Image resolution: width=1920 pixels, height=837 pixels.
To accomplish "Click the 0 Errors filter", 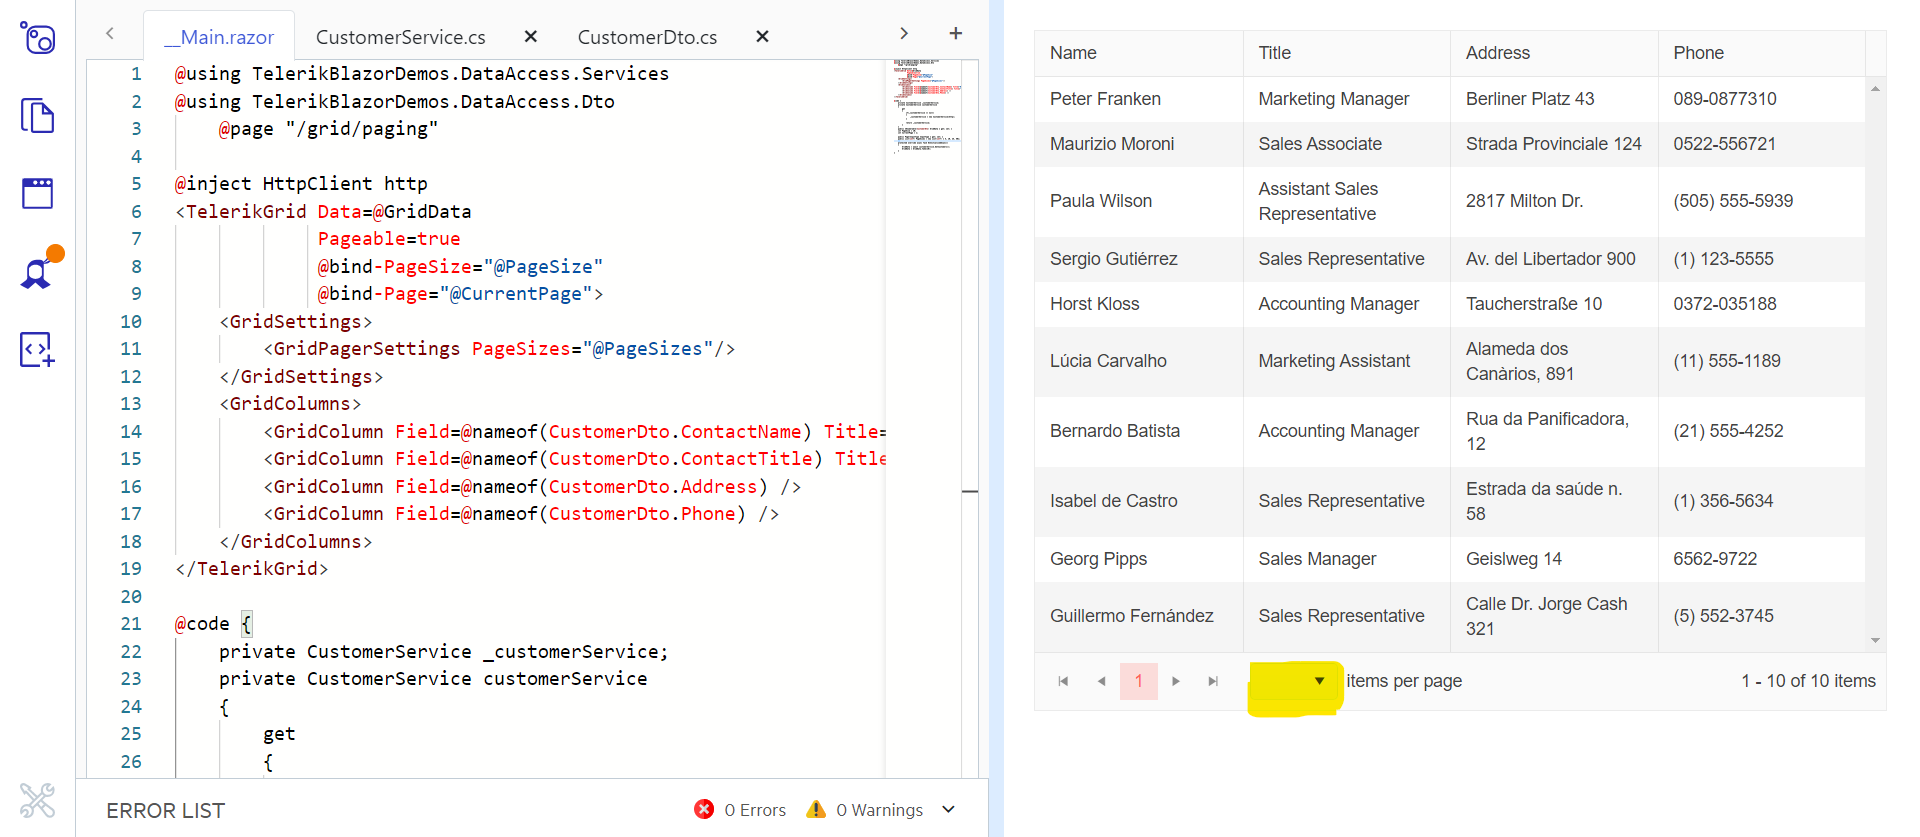I will (x=755, y=810).
